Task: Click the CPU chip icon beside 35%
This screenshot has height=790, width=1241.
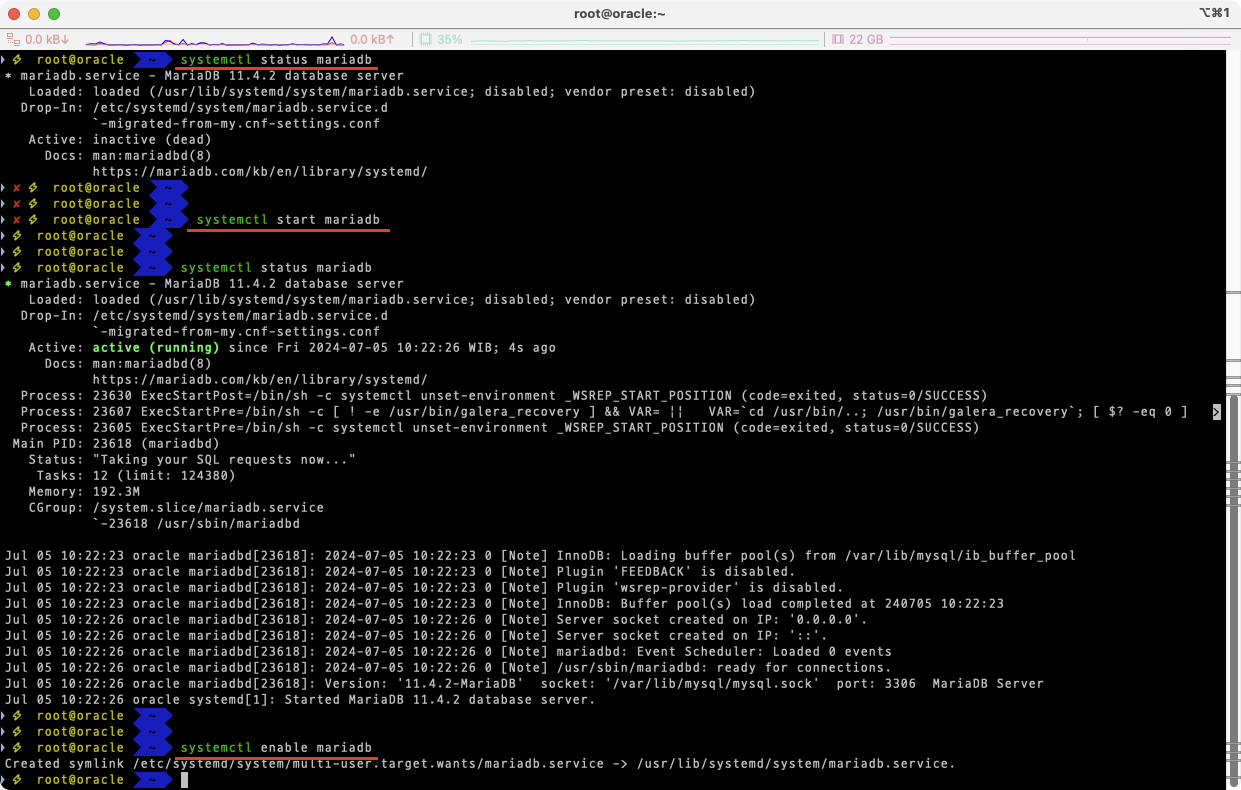Action: 426,39
